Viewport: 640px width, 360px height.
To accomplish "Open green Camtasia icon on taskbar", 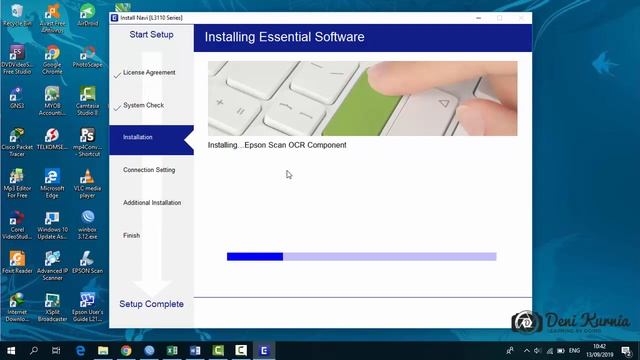I will pyautogui.click(x=218, y=351).
